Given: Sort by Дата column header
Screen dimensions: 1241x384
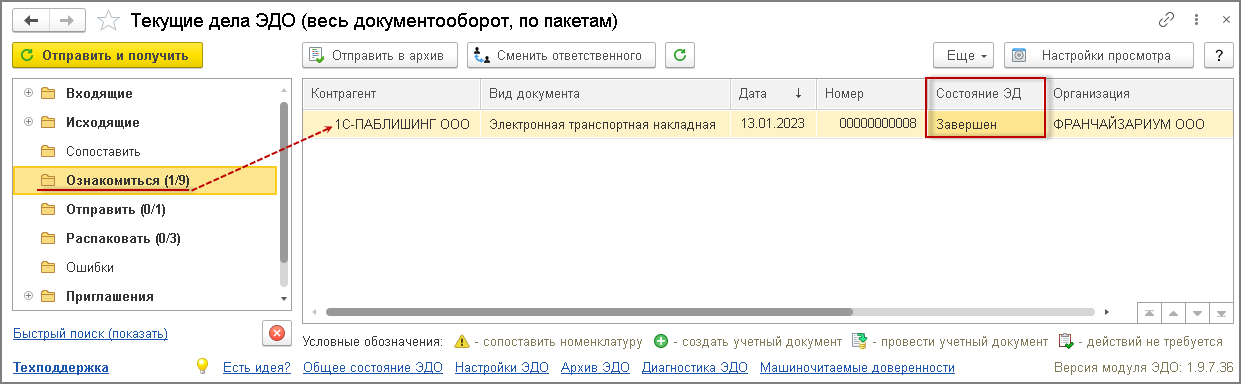Looking at the screenshot, I should point(774,93).
